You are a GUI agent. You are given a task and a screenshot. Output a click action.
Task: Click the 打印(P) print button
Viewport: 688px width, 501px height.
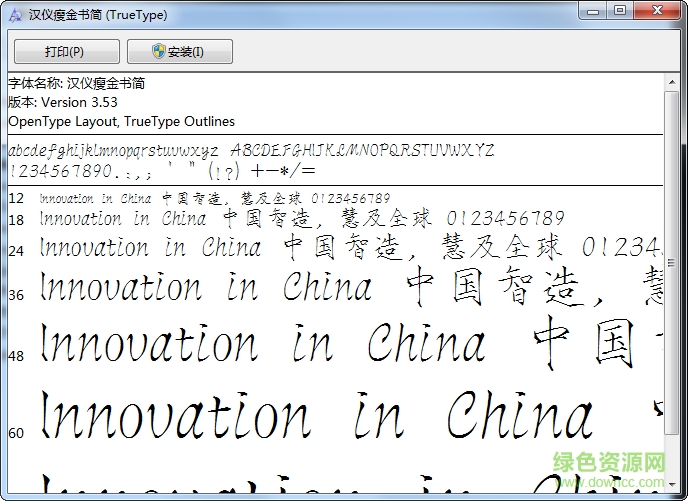pyautogui.click(x=67, y=52)
